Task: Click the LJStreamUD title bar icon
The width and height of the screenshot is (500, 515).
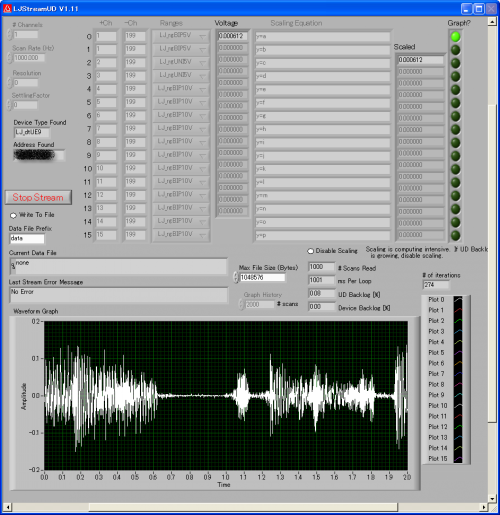Action: pyautogui.click(x=7, y=8)
